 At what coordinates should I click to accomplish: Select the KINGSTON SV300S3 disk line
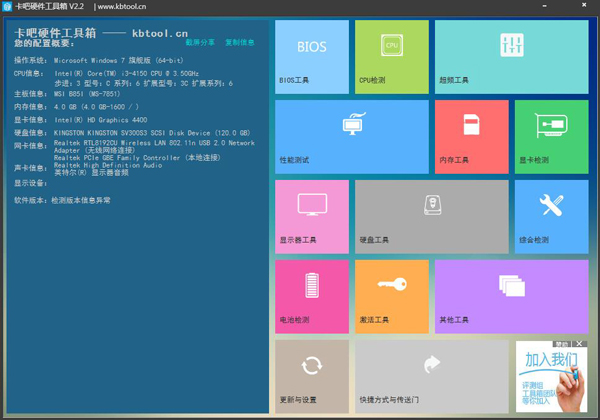click(152, 133)
